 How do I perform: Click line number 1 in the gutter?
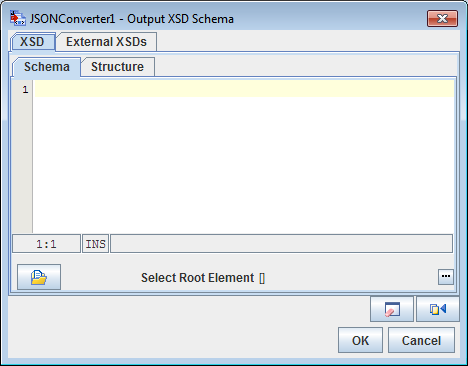point(25,89)
